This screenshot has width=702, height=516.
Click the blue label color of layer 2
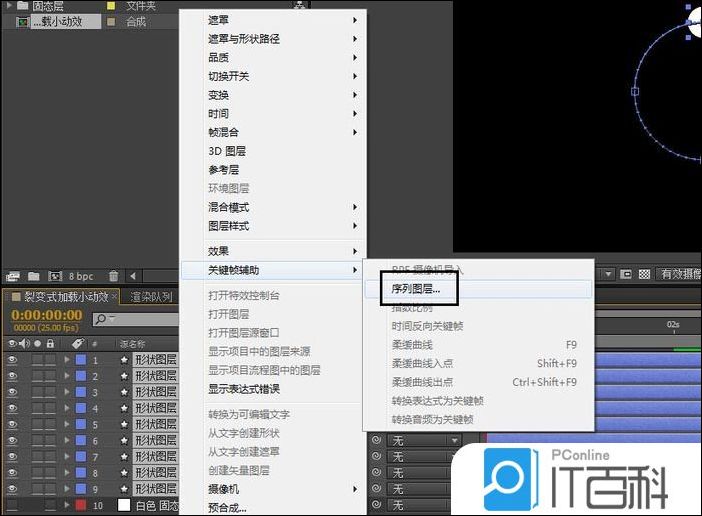(x=81, y=376)
